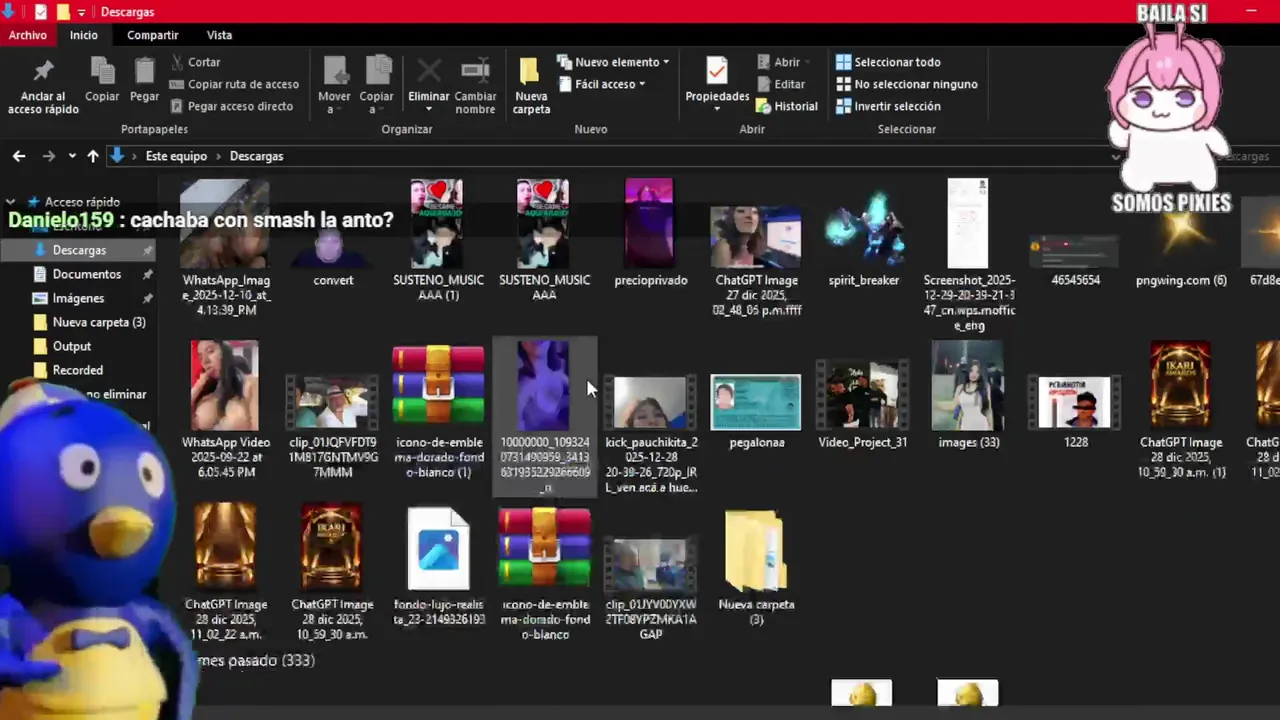Select the images (33) file
Viewport: 1280px width, 720px height.
[968, 396]
